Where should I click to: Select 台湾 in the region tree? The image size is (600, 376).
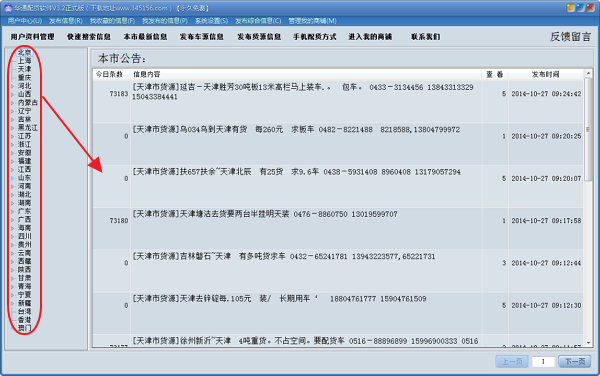coord(24,312)
